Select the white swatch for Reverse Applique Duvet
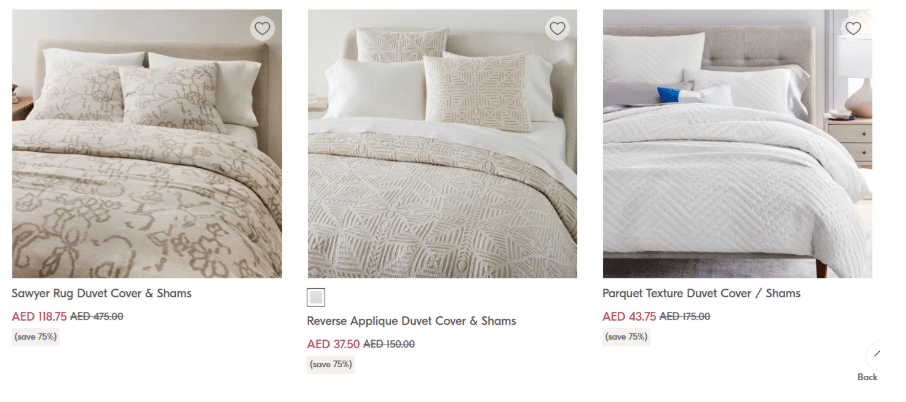Viewport: 906px width, 402px height. (x=316, y=297)
